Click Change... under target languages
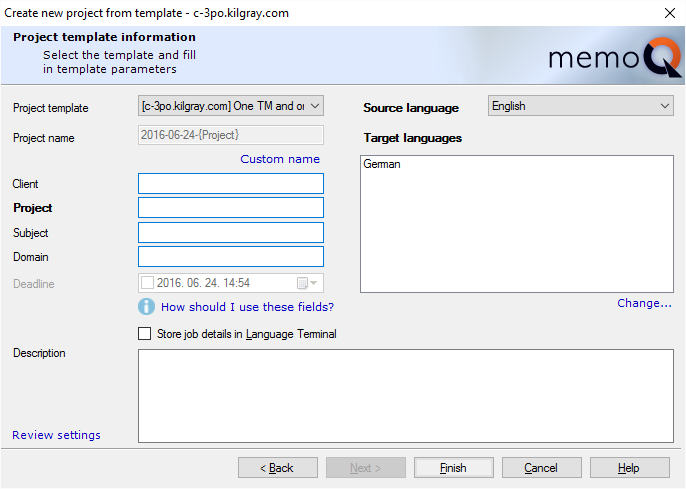This screenshot has height=489, width=686. pos(644,303)
